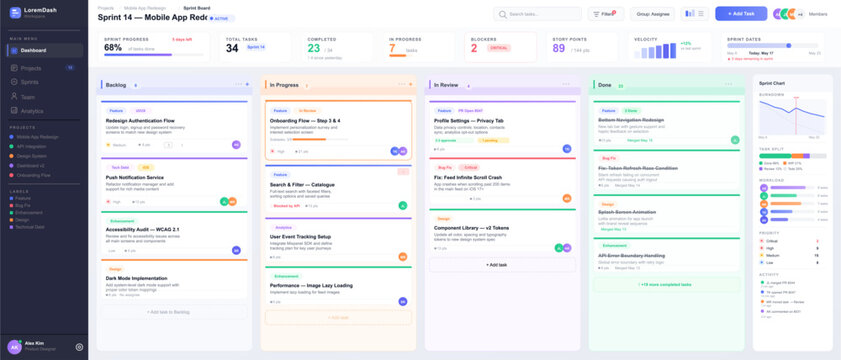Select the Design System project
The image size is (841, 360).
click(28, 156)
